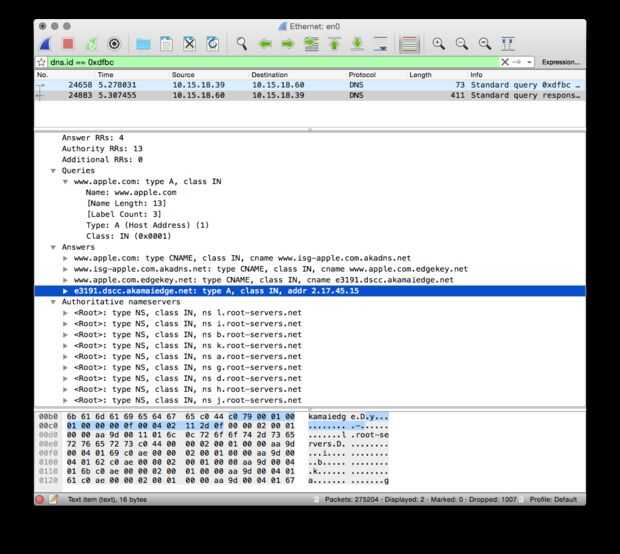Sort by the No. column

42,75
